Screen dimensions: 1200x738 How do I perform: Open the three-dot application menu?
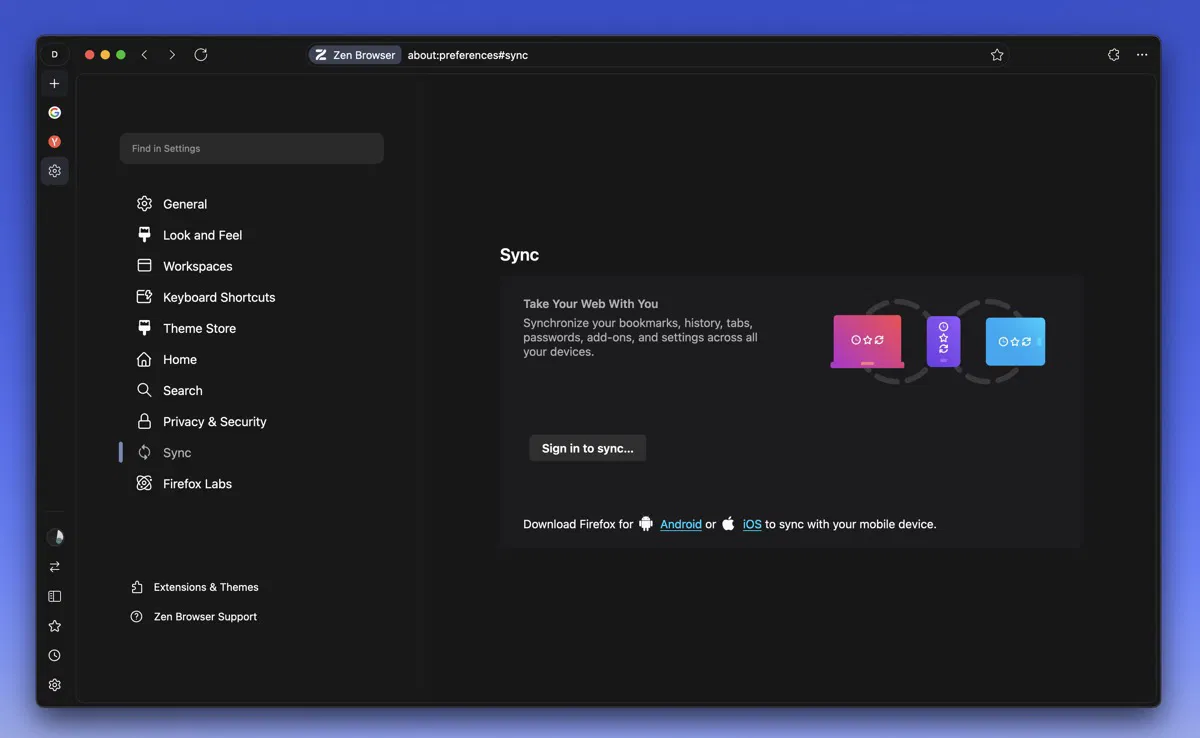[1141, 55]
